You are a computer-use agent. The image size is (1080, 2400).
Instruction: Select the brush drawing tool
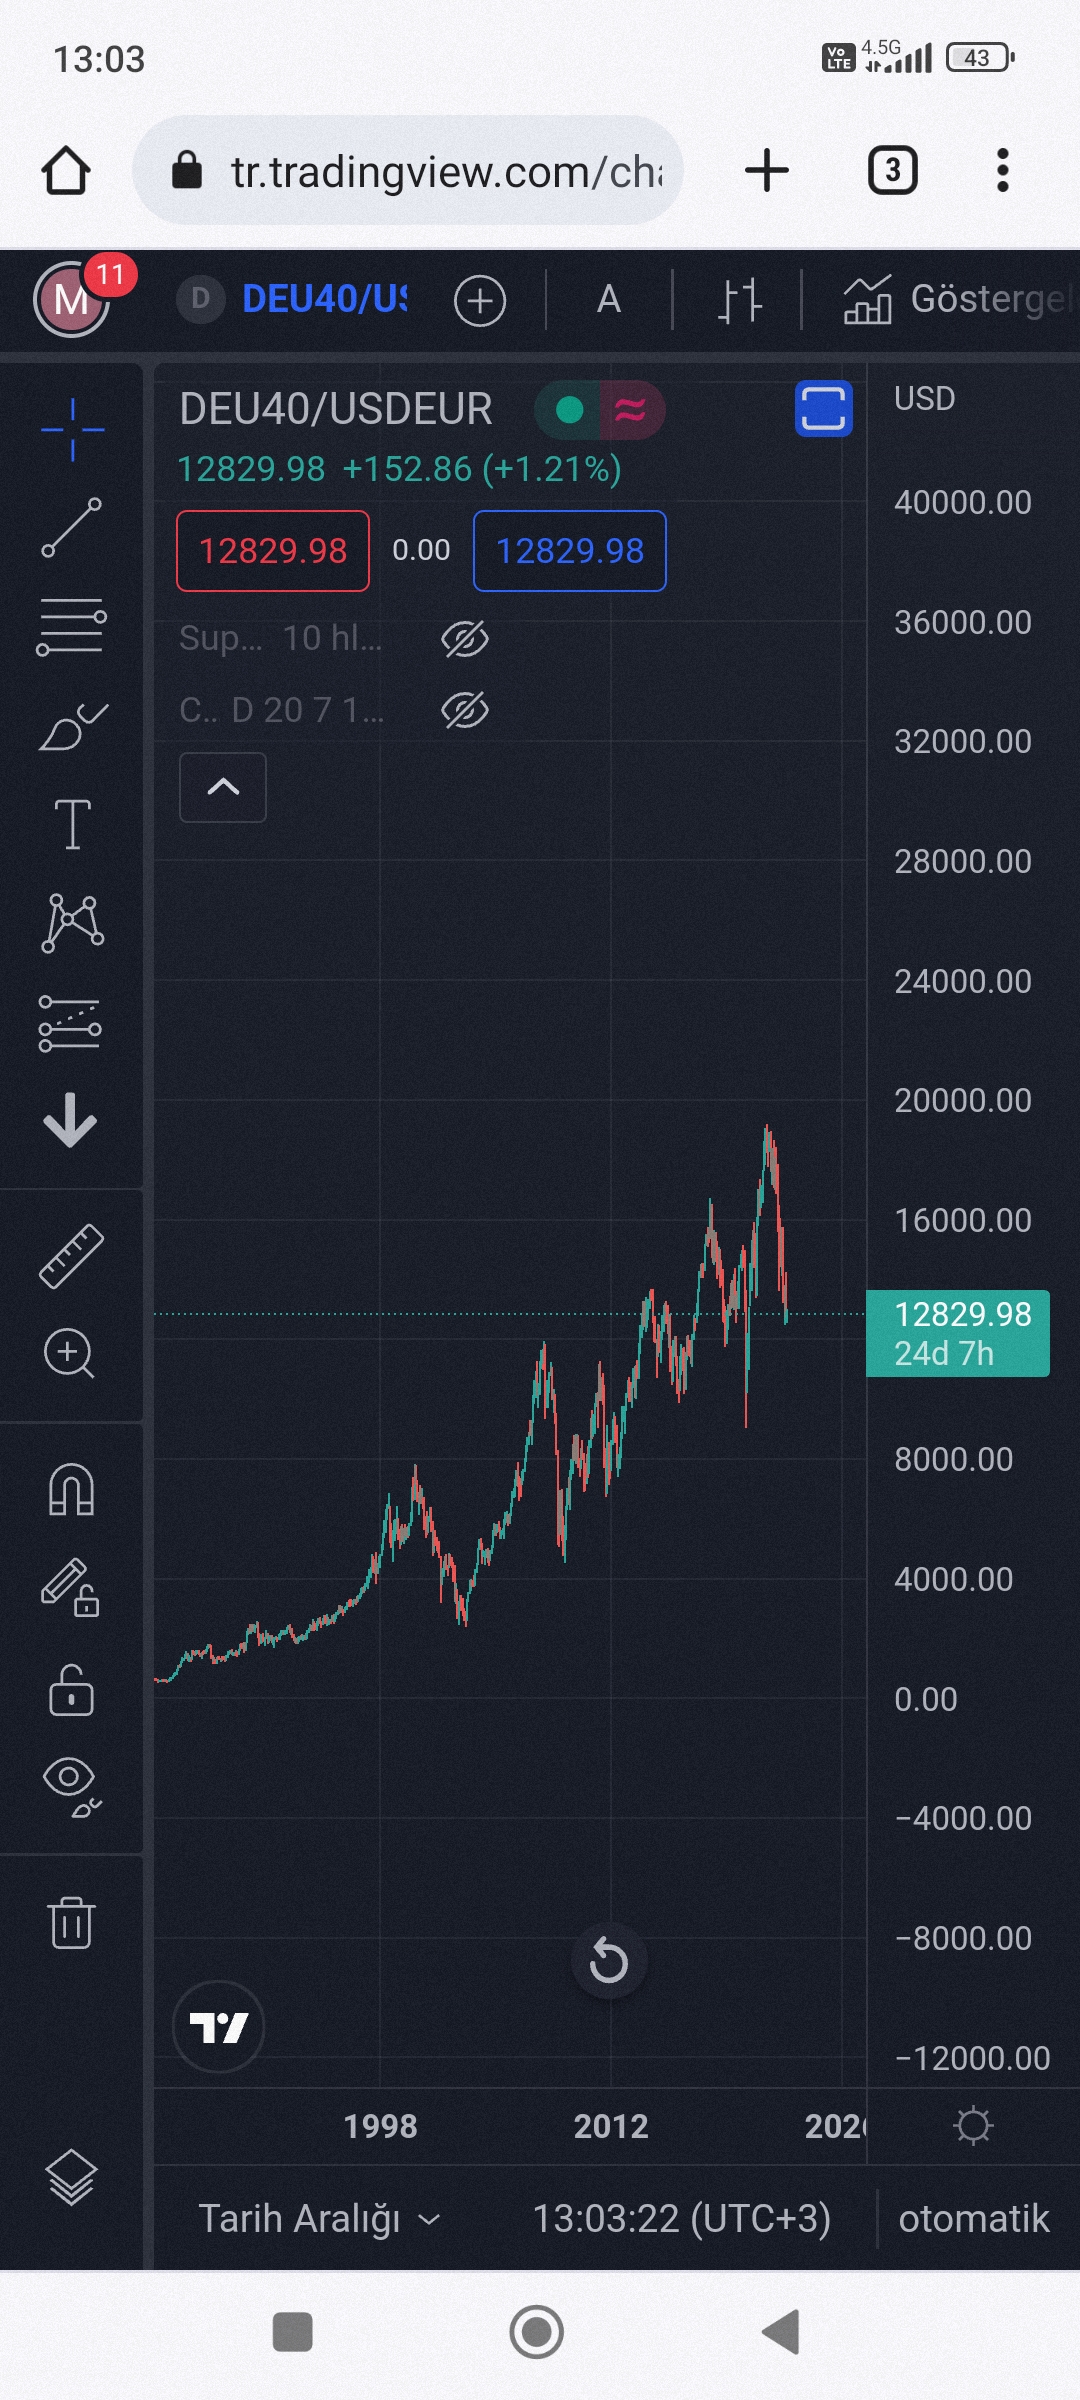pos(72,727)
